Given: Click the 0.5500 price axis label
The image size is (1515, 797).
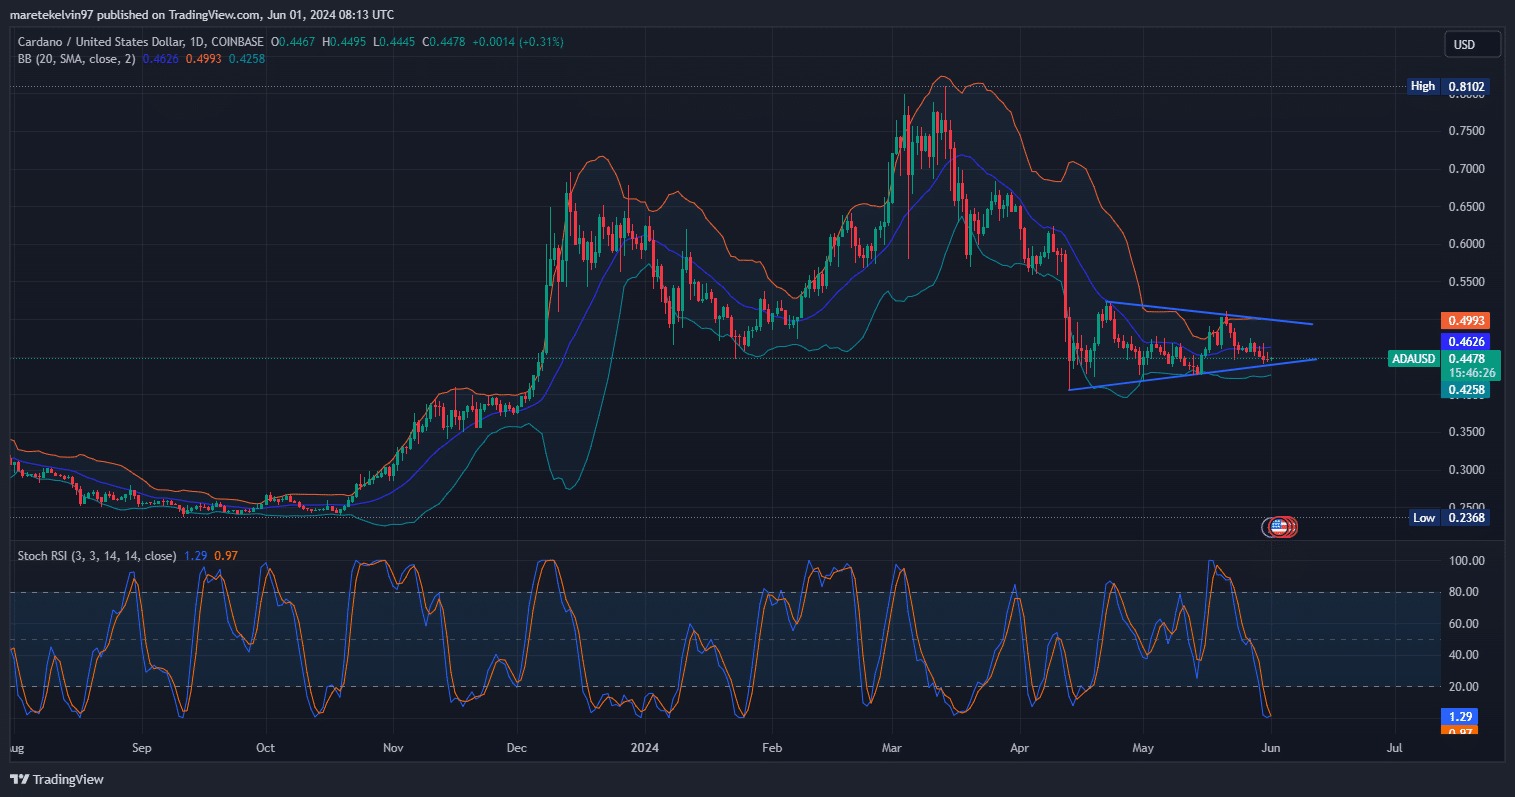Looking at the screenshot, I should pyautogui.click(x=1466, y=282).
